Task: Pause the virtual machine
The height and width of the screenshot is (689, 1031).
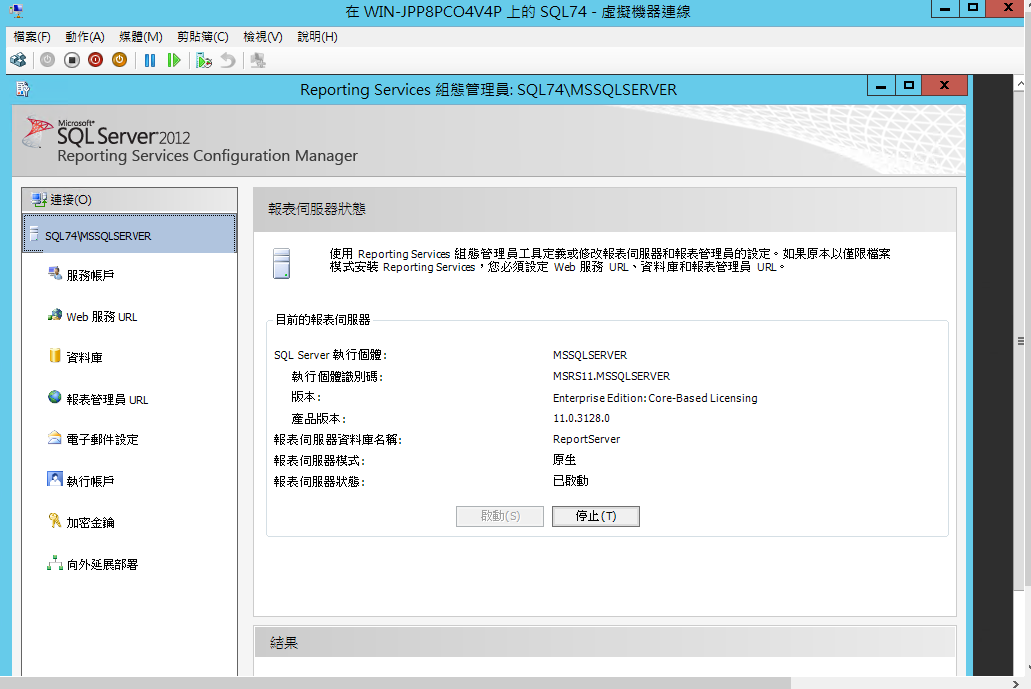Action: pyautogui.click(x=150, y=60)
